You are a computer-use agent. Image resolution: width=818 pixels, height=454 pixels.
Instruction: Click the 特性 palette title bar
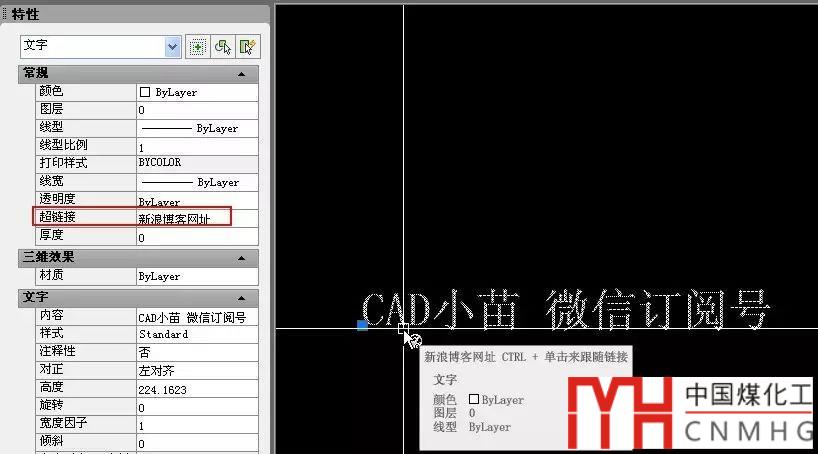coord(136,14)
